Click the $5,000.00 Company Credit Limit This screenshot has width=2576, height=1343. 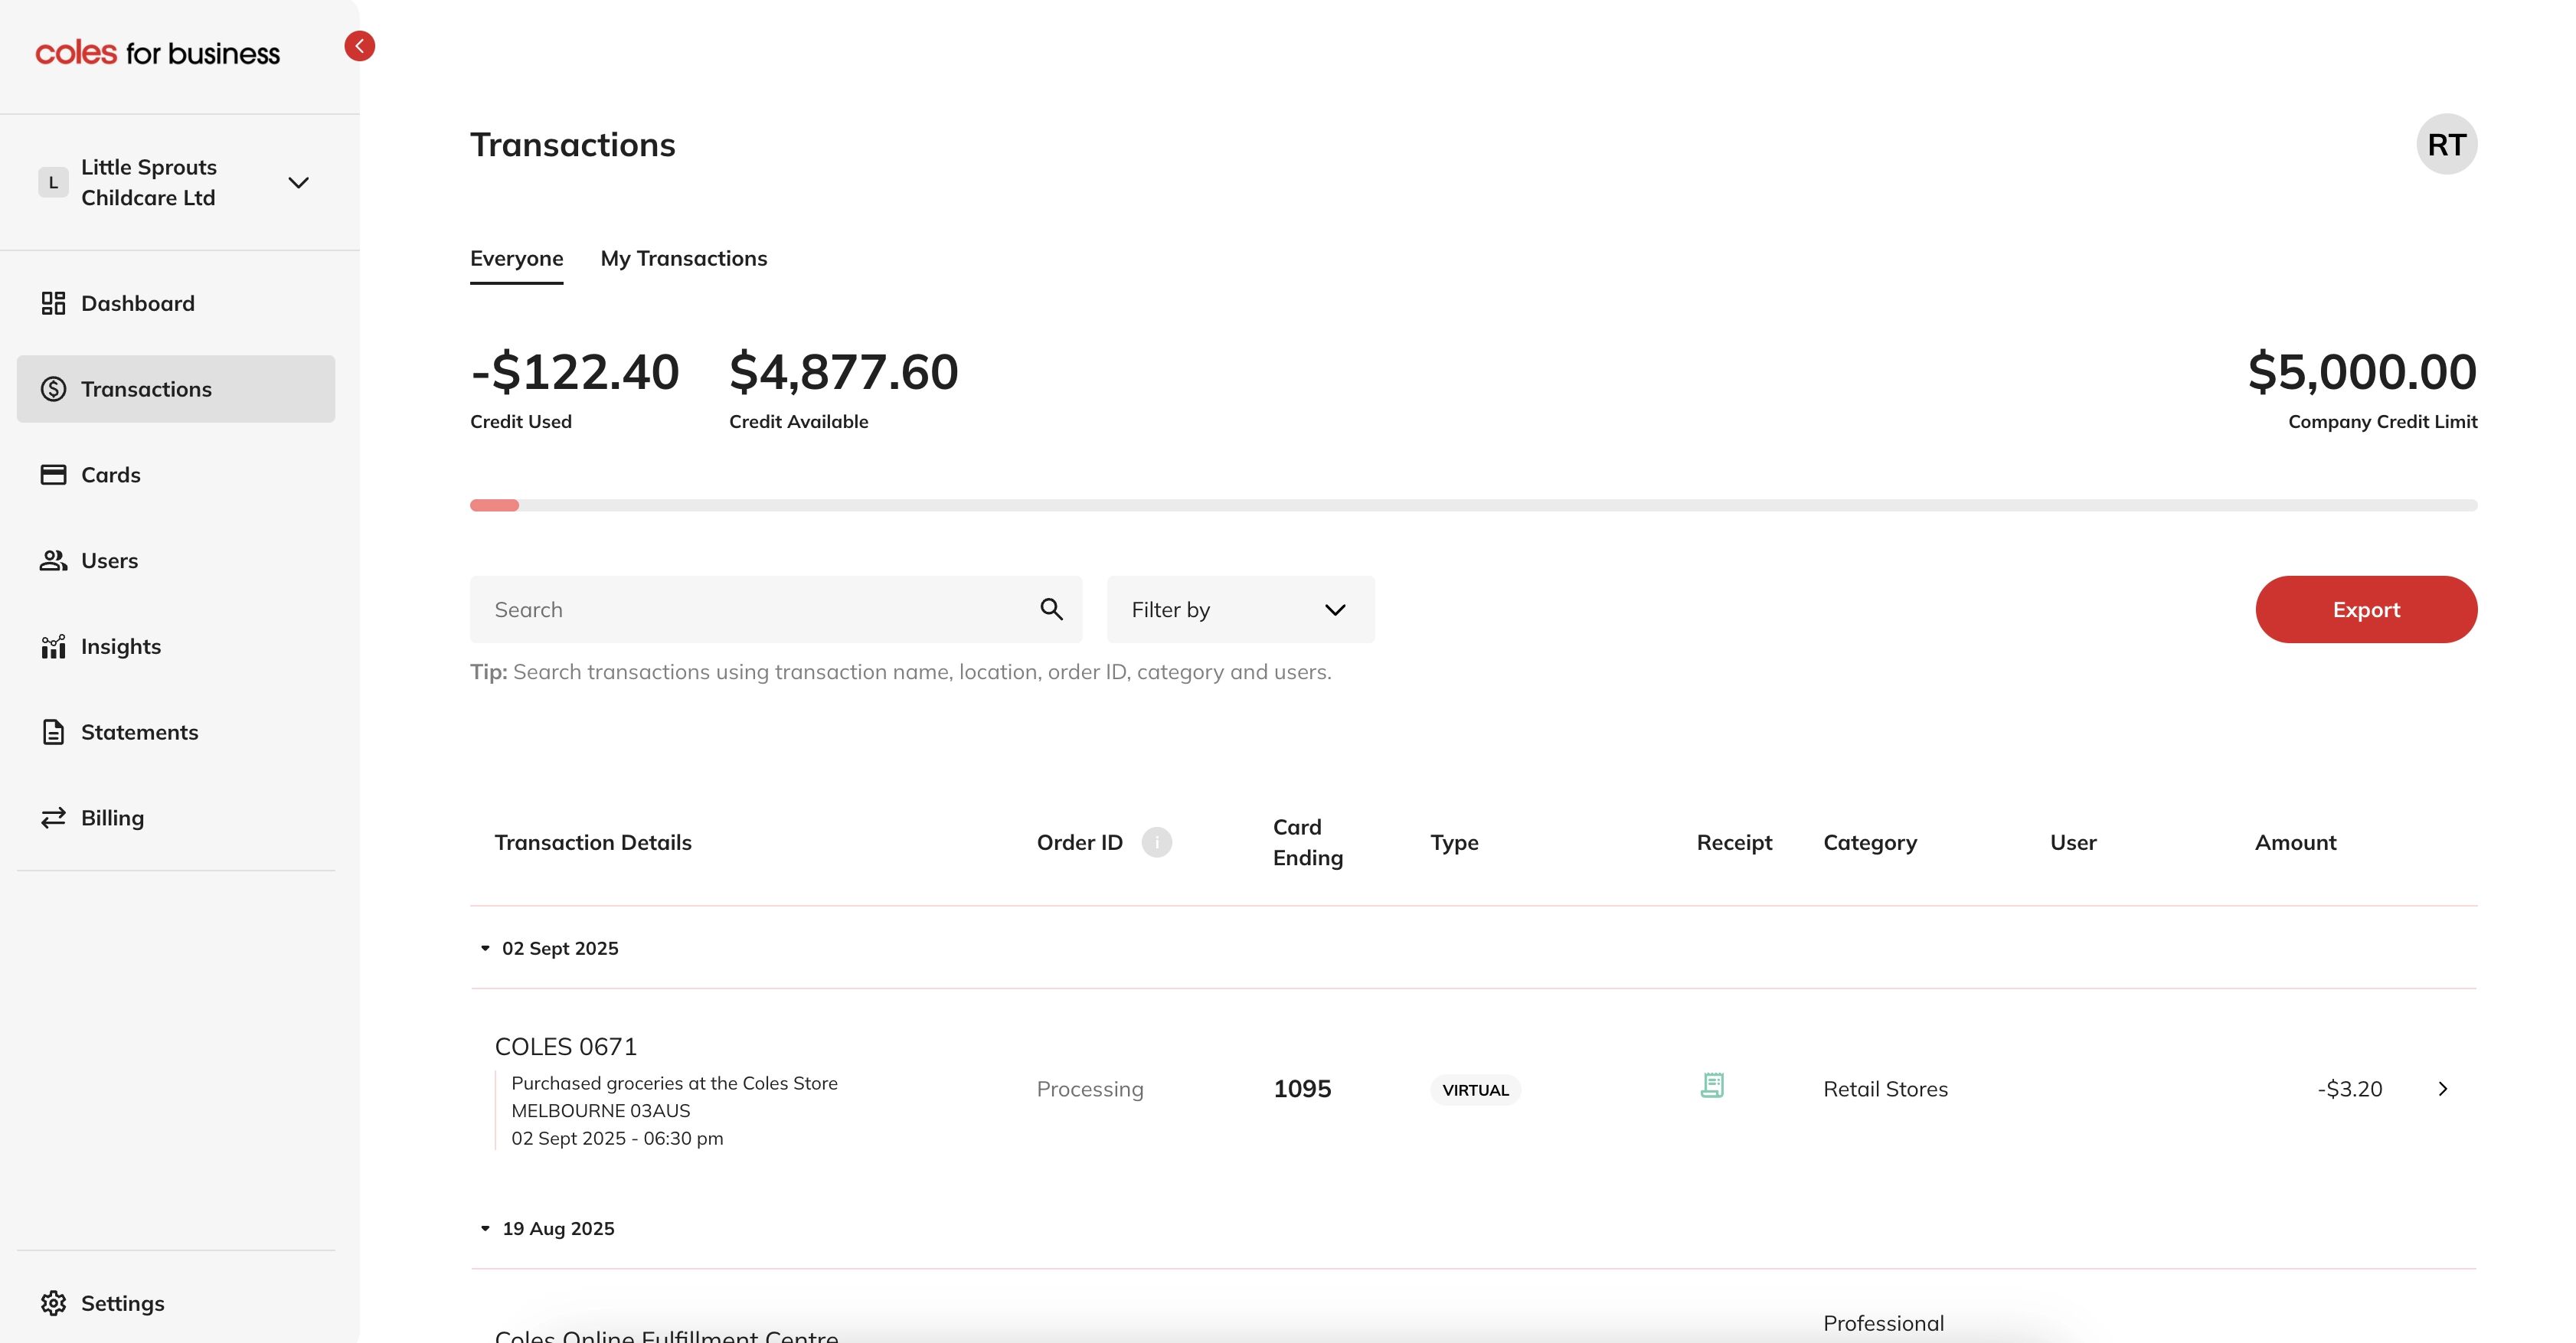click(x=2362, y=372)
